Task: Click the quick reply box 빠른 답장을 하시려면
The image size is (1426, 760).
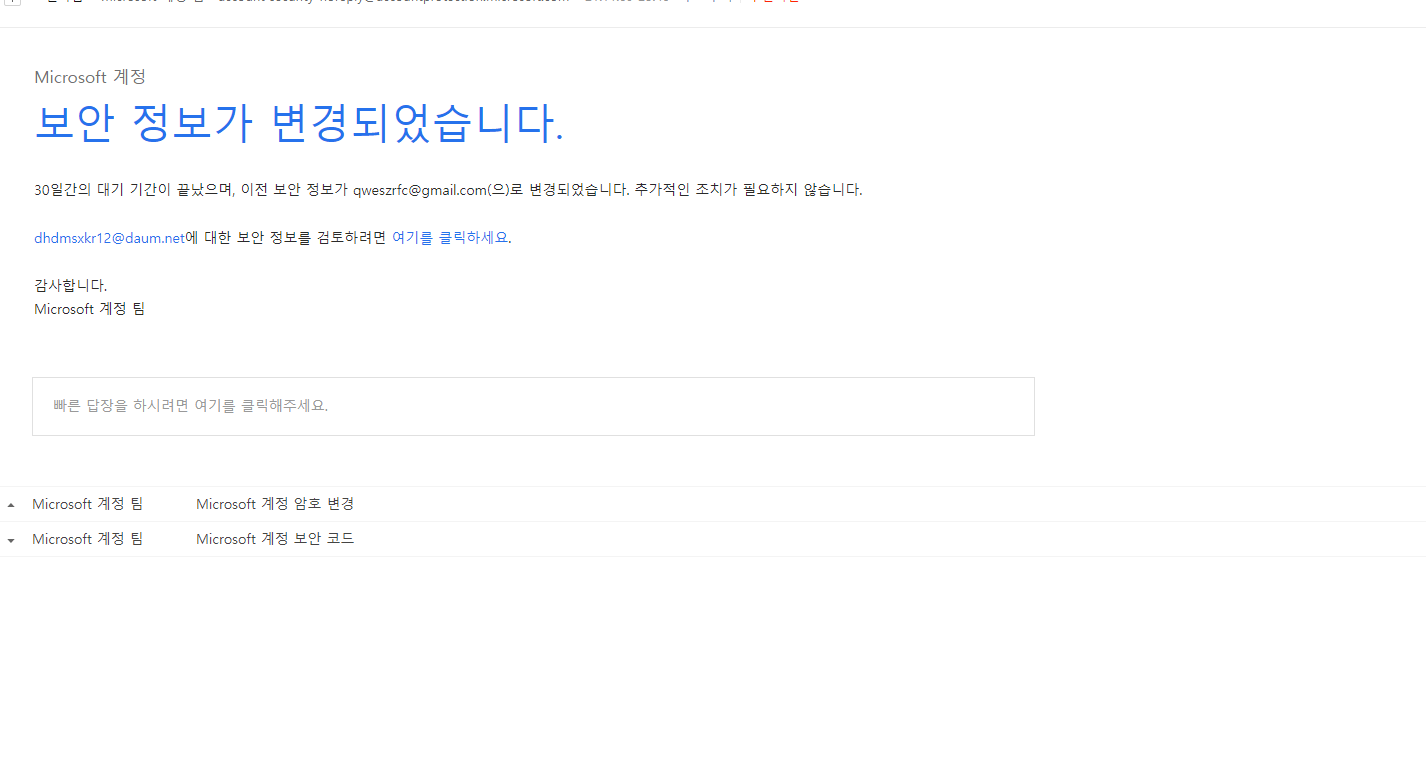Action: click(x=533, y=406)
